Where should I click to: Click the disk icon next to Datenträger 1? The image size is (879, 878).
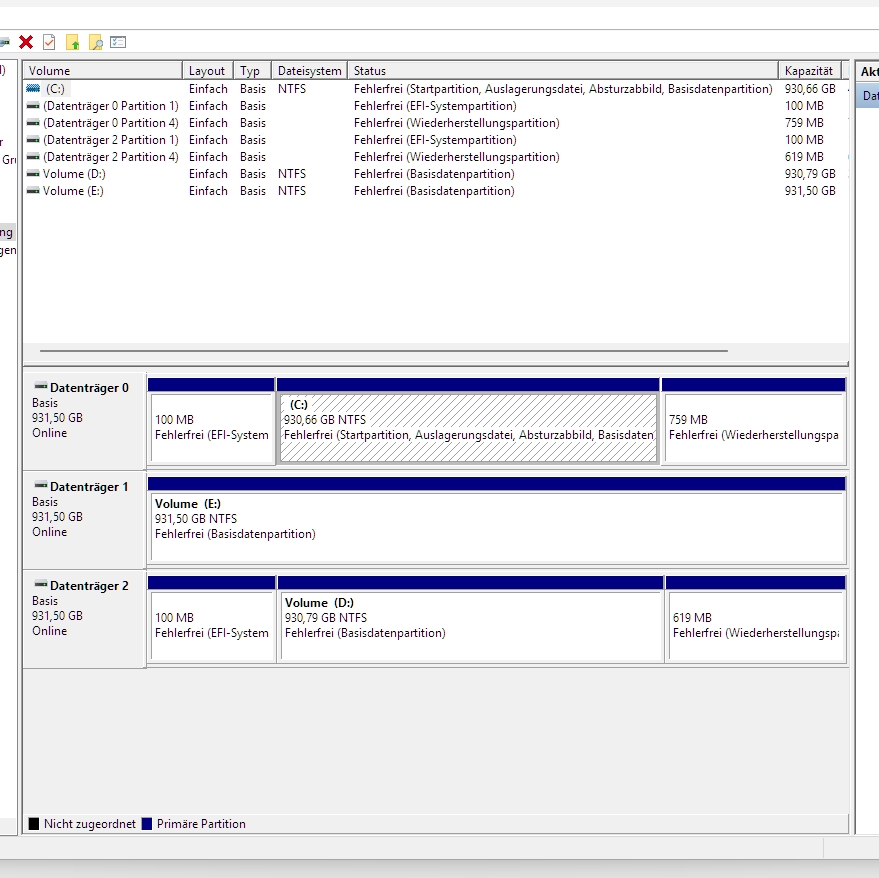(40, 485)
